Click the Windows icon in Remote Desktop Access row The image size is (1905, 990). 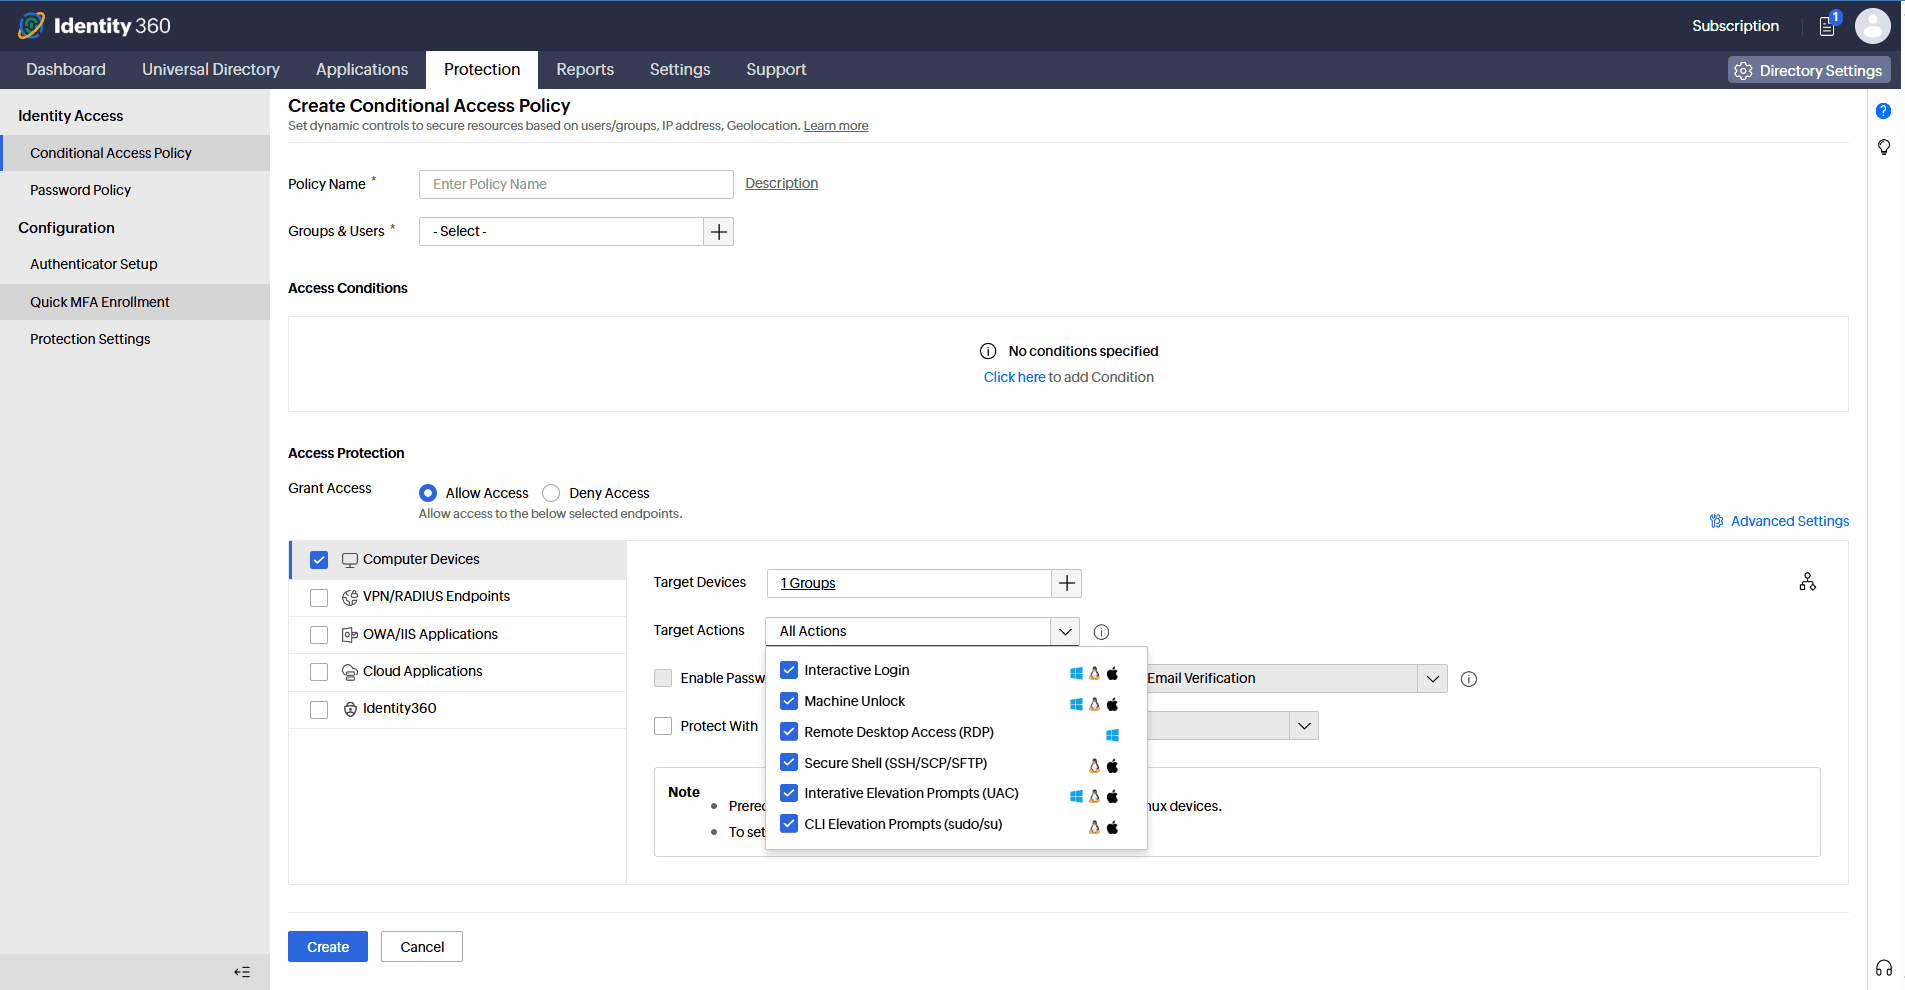click(1112, 735)
